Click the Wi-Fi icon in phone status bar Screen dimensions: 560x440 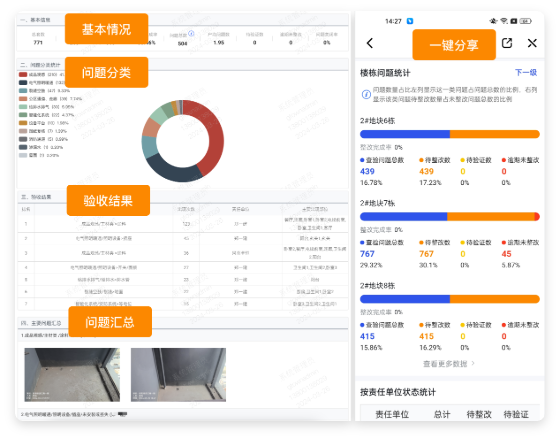504,21
